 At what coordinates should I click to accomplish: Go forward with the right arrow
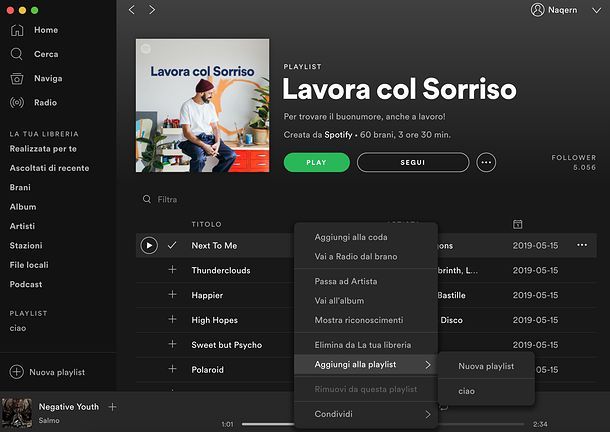(152, 10)
